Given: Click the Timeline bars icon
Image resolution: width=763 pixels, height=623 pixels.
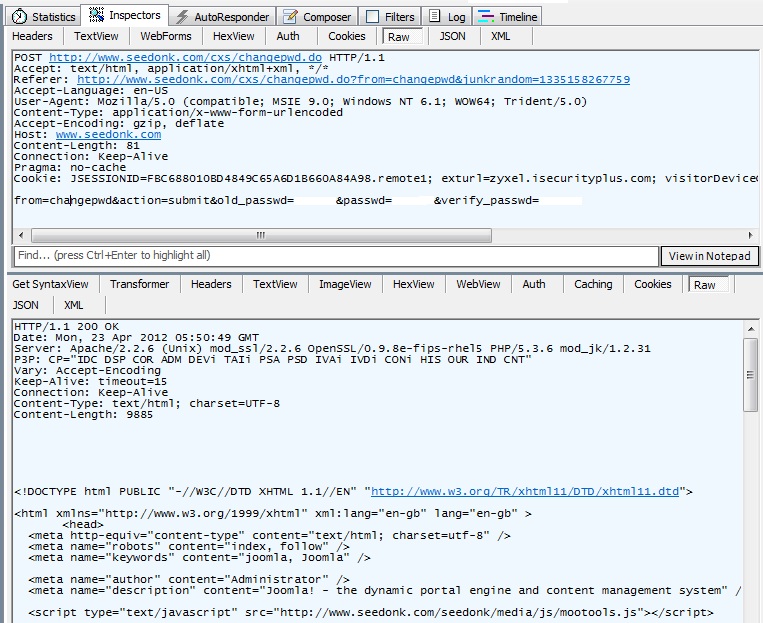Looking at the screenshot, I should point(486,17).
